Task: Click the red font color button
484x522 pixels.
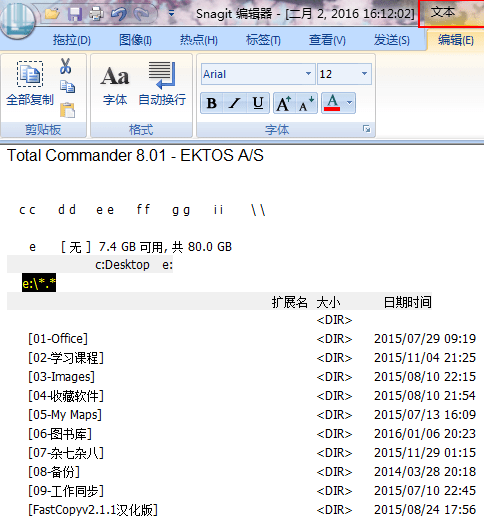Action: click(333, 103)
